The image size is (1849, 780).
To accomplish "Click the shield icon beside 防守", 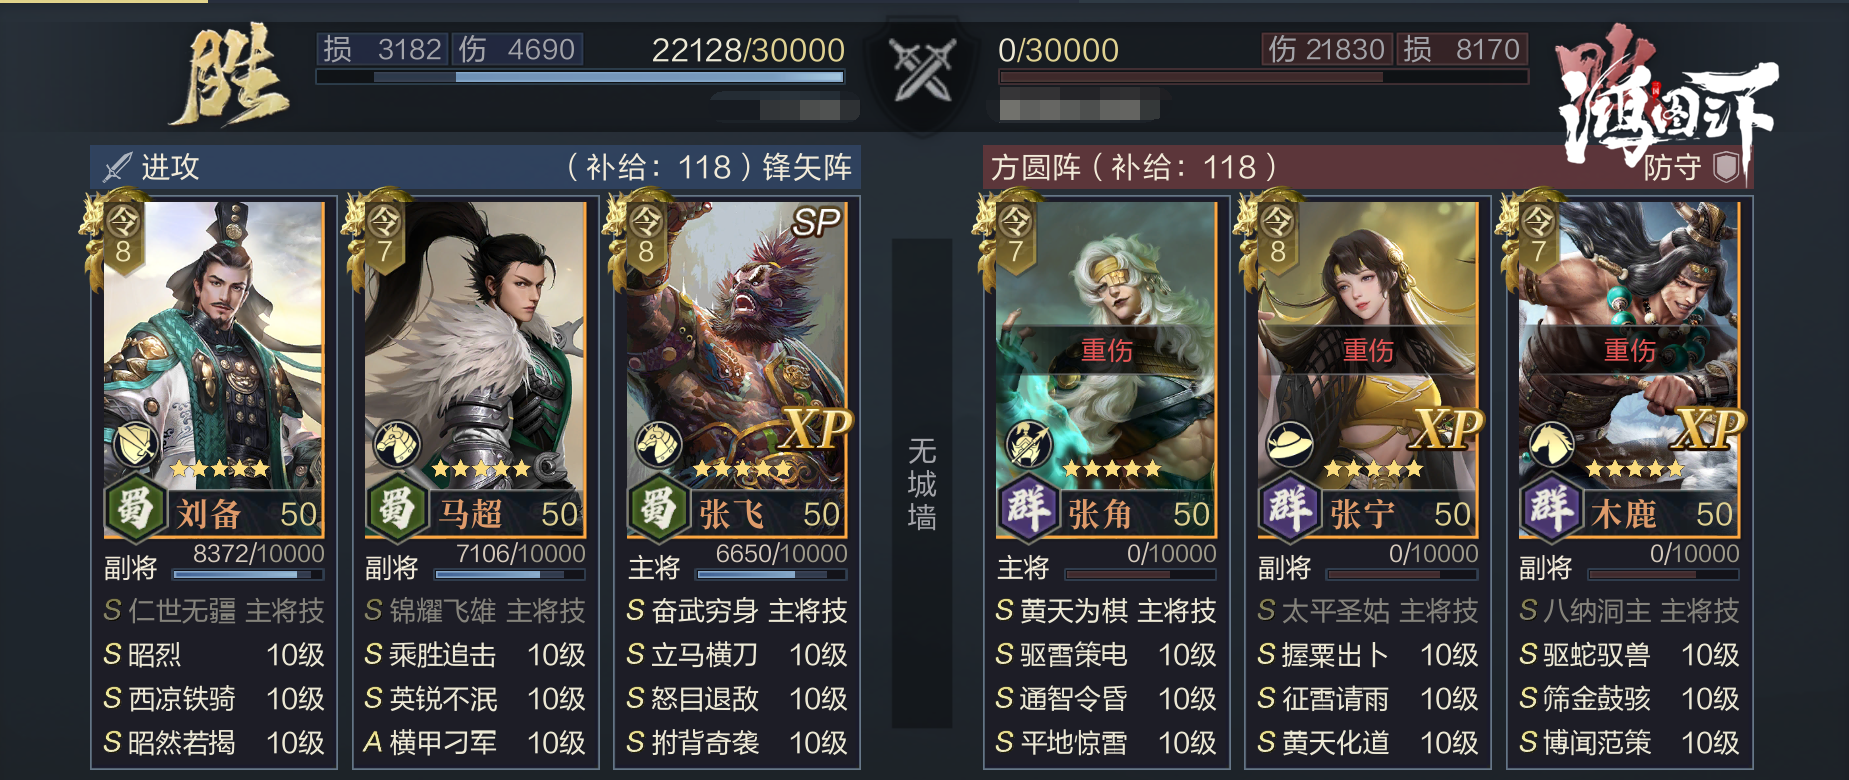I will (1726, 167).
